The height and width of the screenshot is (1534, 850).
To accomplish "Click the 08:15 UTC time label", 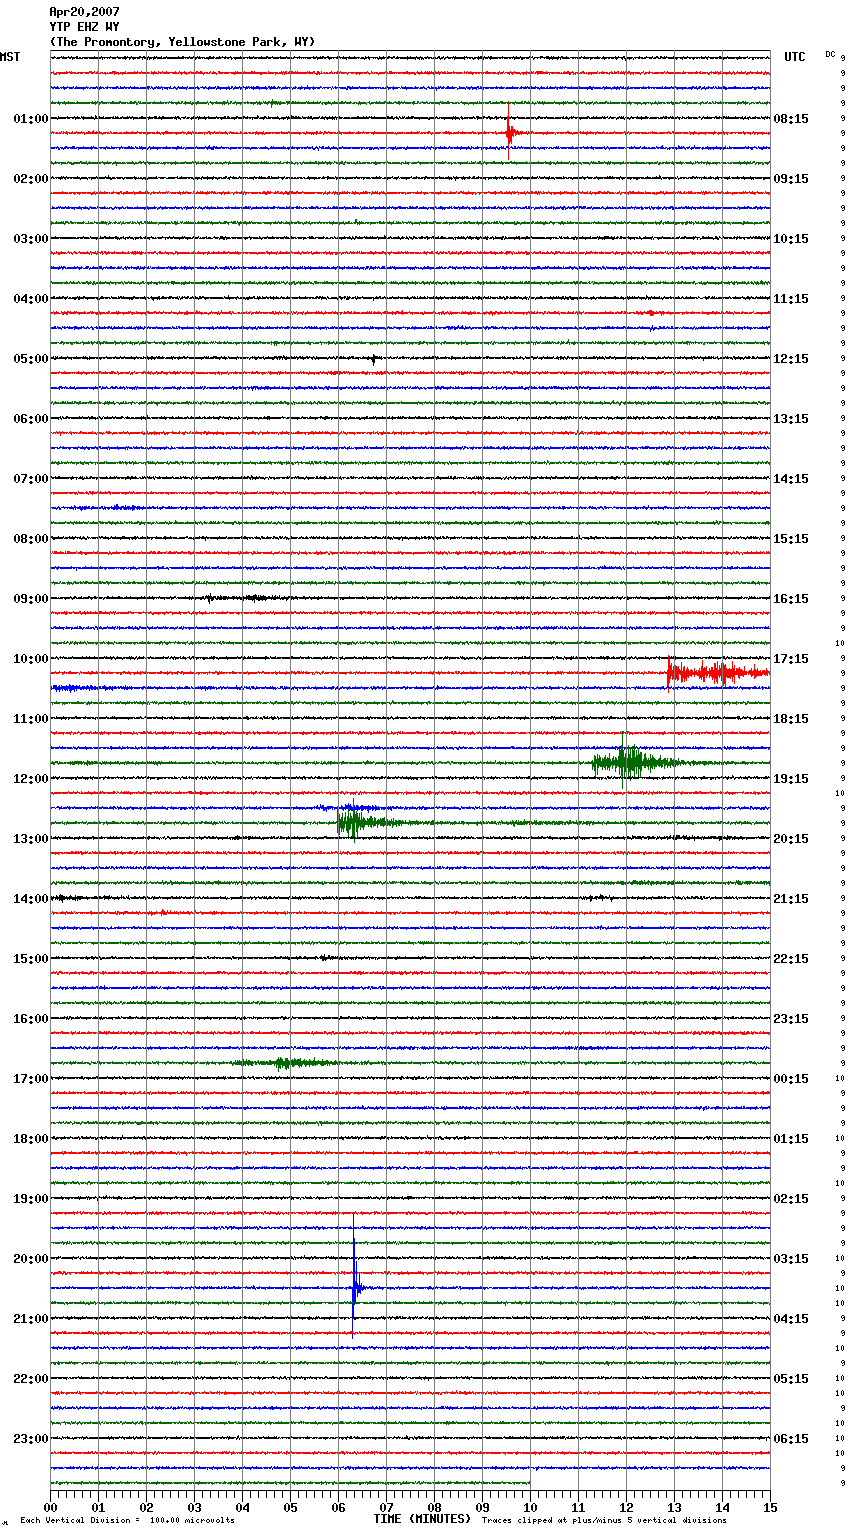I will (791, 119).
